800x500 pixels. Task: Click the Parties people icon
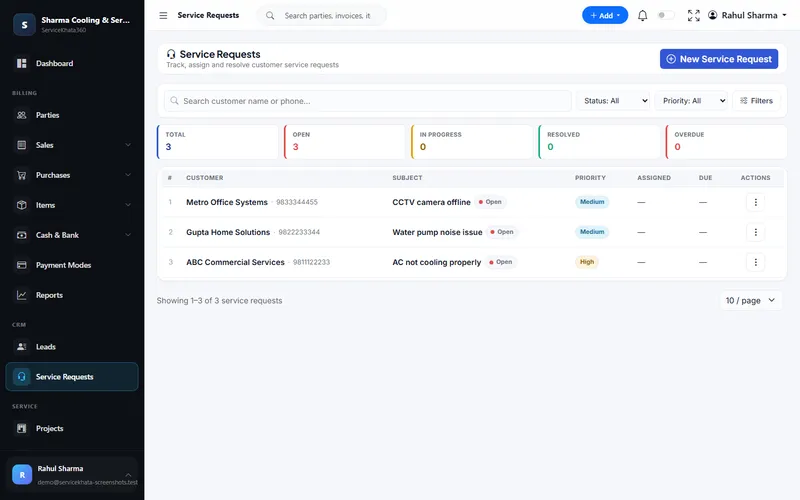[x=21, y=115]
